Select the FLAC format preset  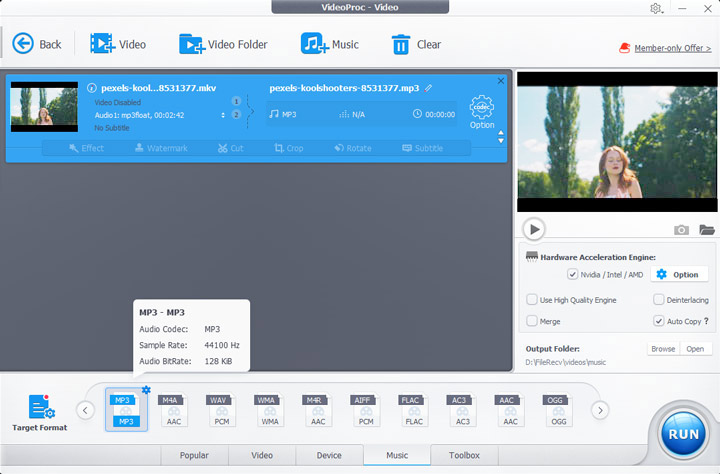[x=413, y=410]
